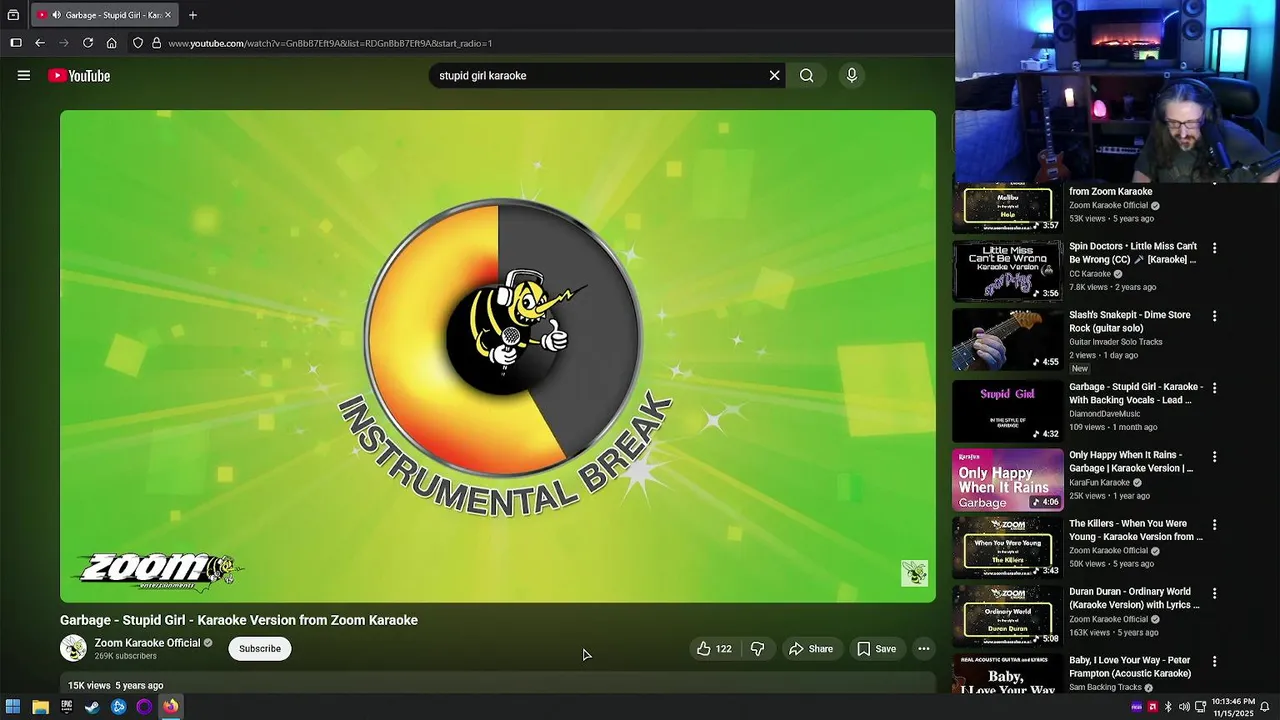Image resolution: width=1280 pixels, height=720 pixels.
Task: Dislike the video
Action: tap(758, 649)
